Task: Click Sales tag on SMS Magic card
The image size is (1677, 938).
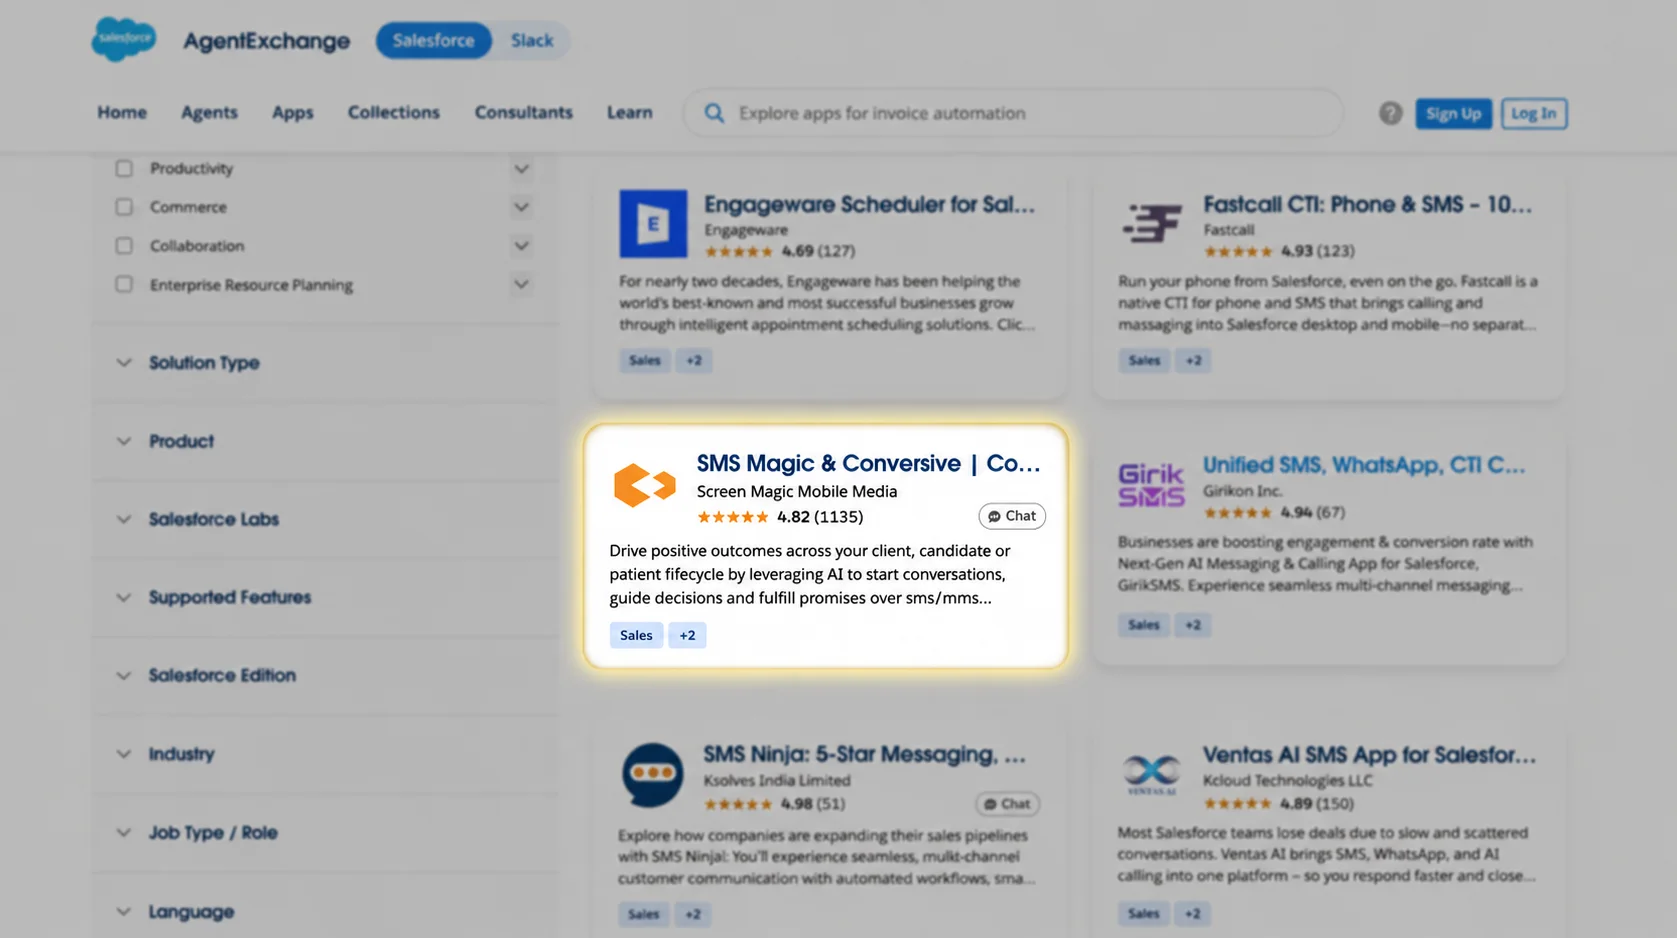Action: click(636, 635)
